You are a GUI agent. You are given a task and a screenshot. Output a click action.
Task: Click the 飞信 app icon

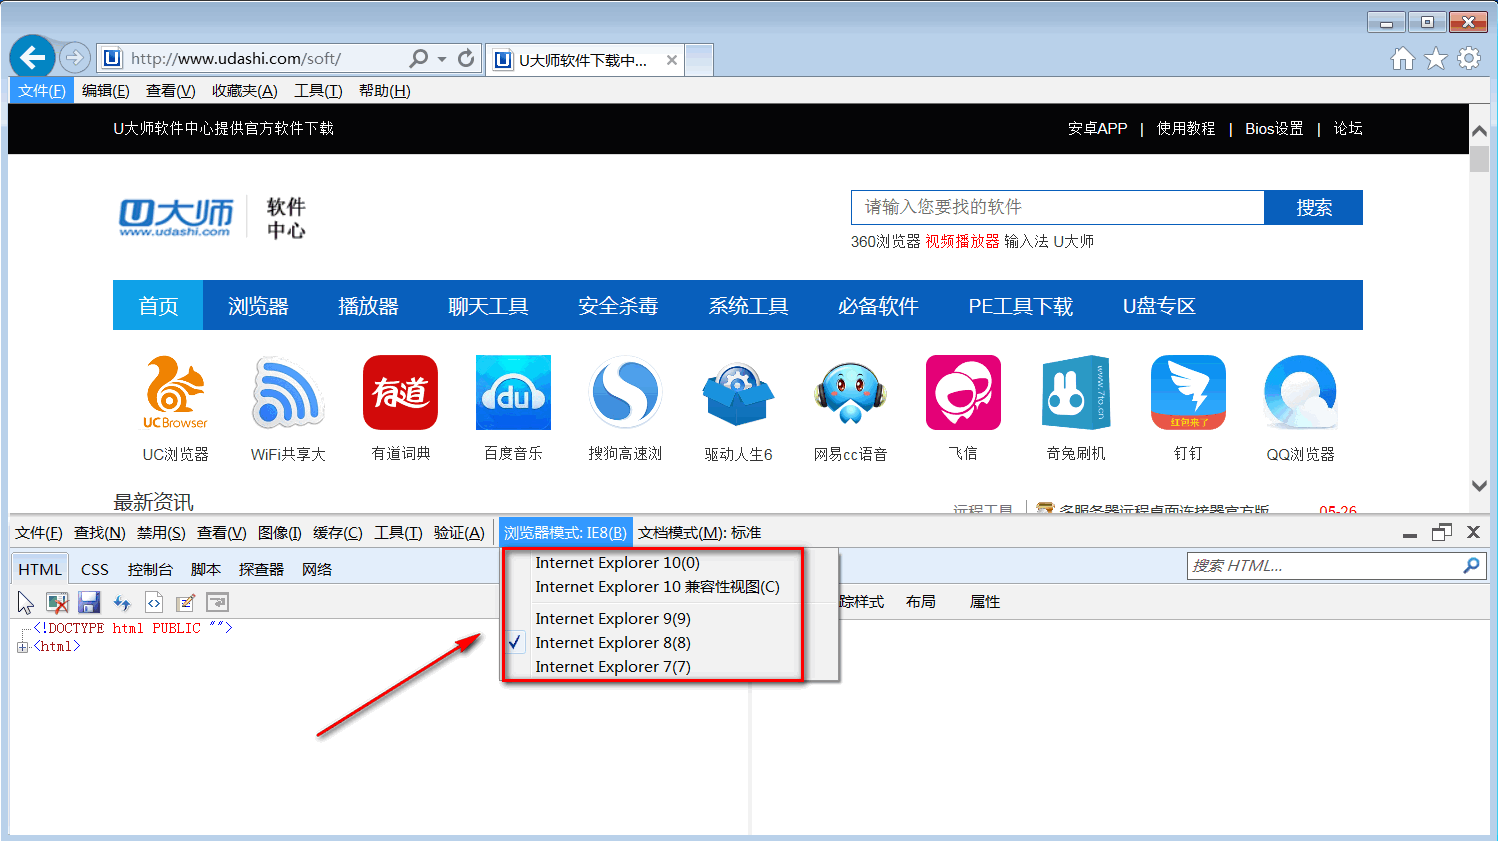[963, 392]
